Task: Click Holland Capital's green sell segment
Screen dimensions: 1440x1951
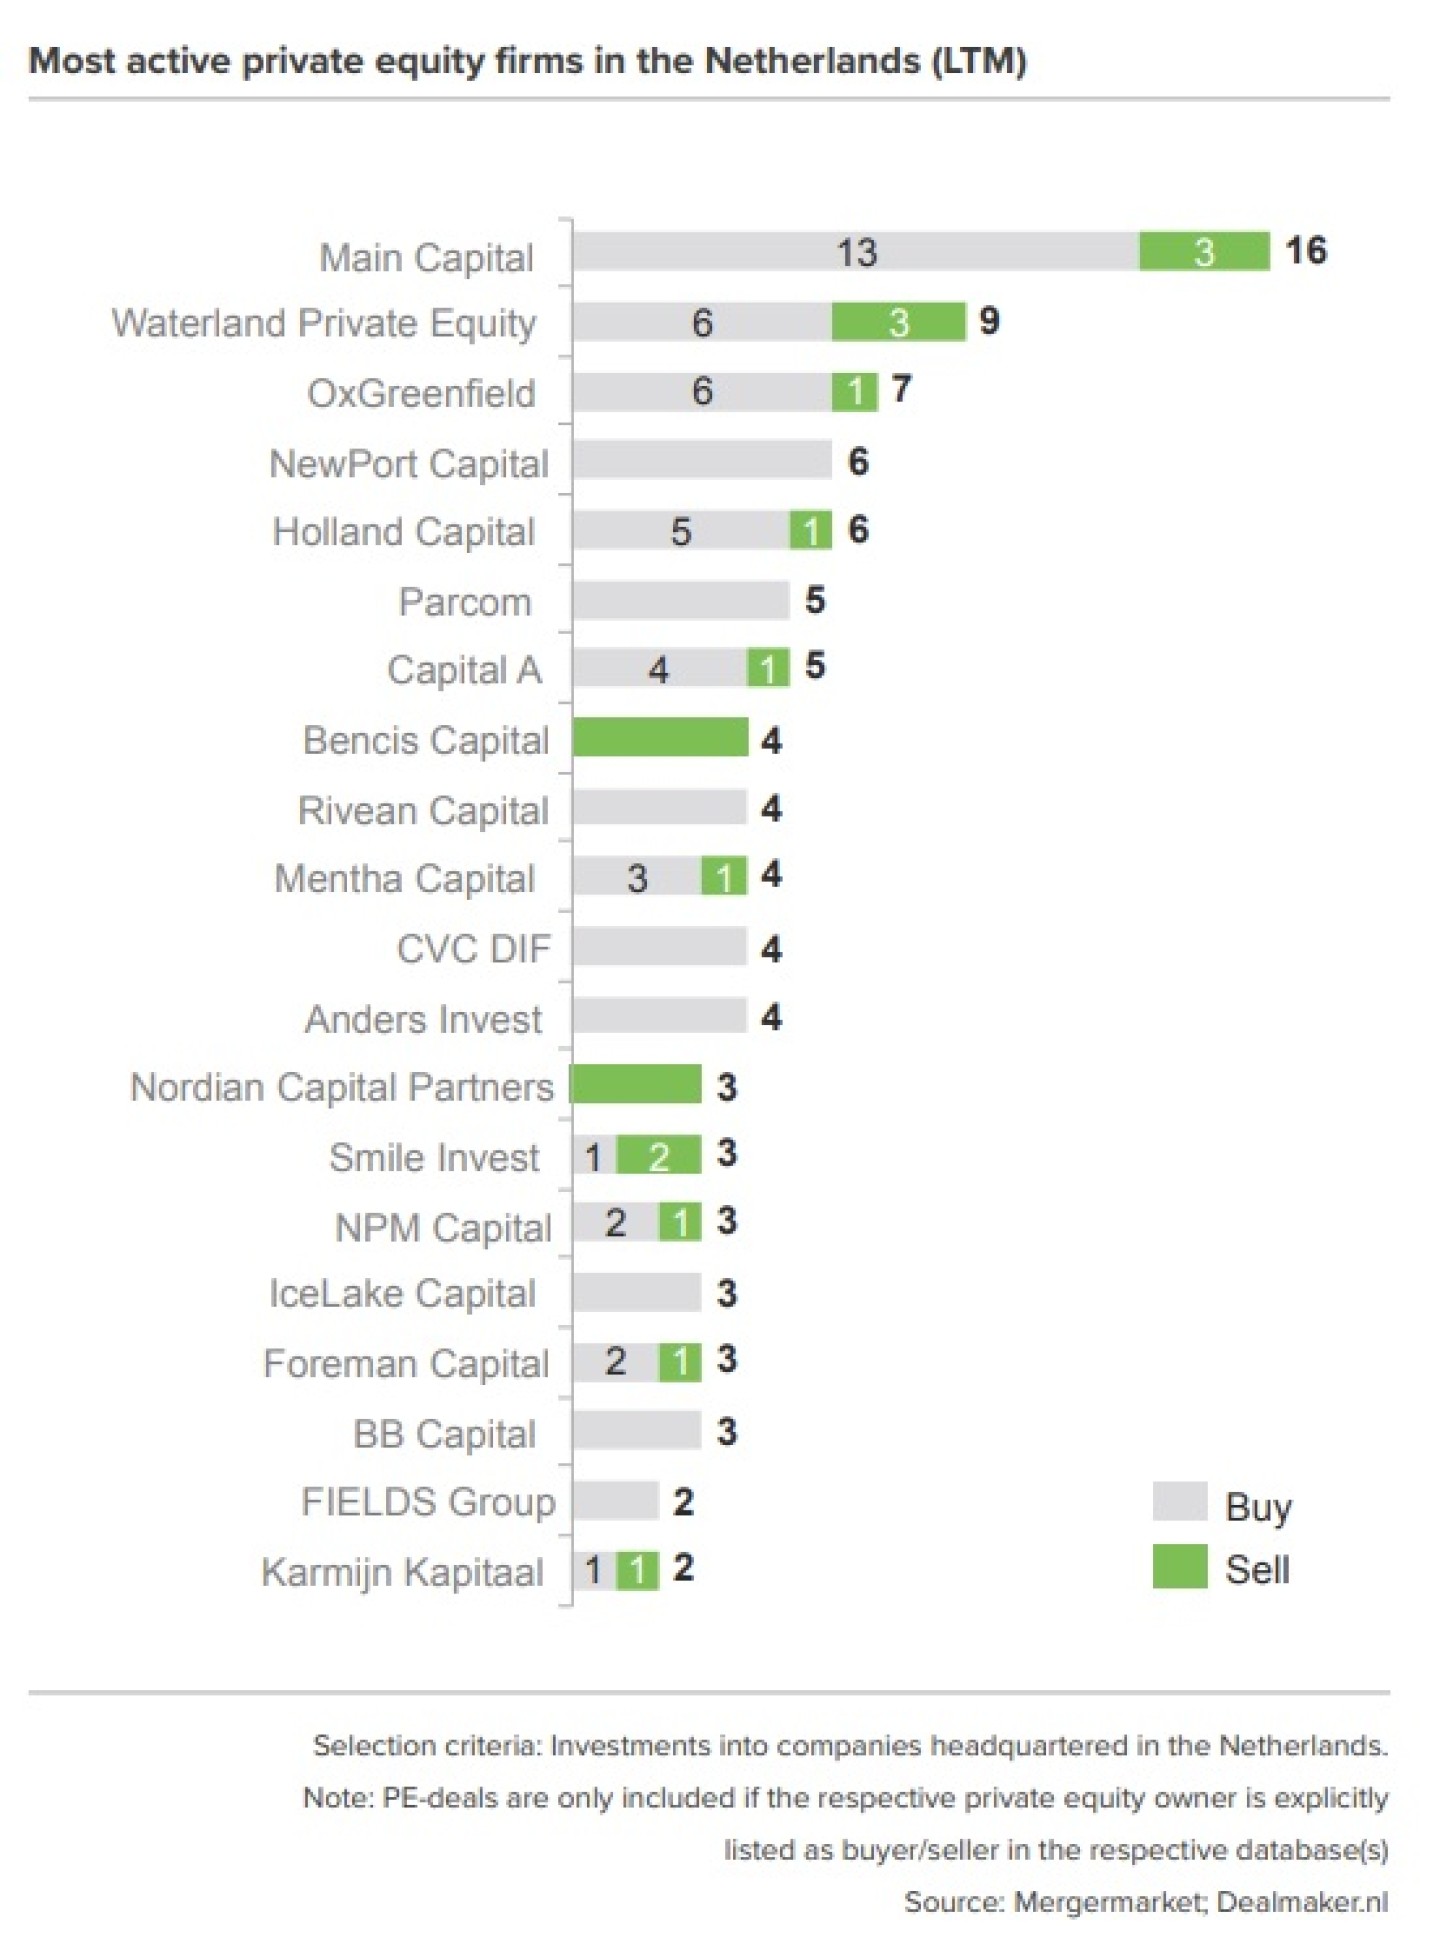Action: pos(810,530)
